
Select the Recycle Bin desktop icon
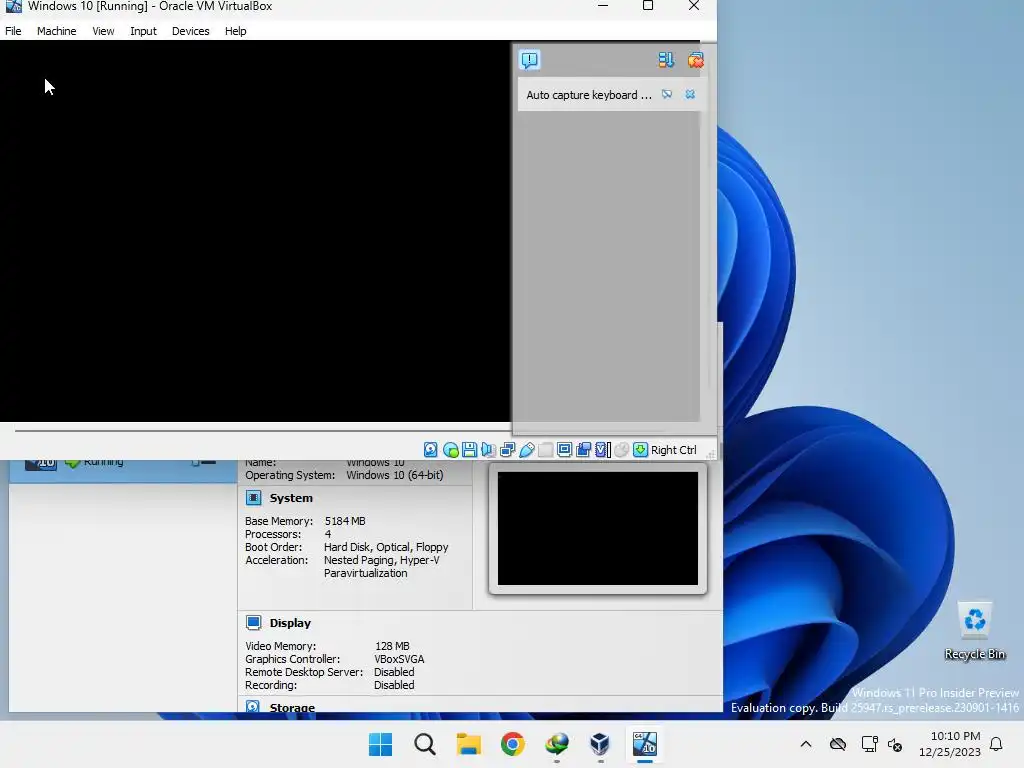[974, 630]
